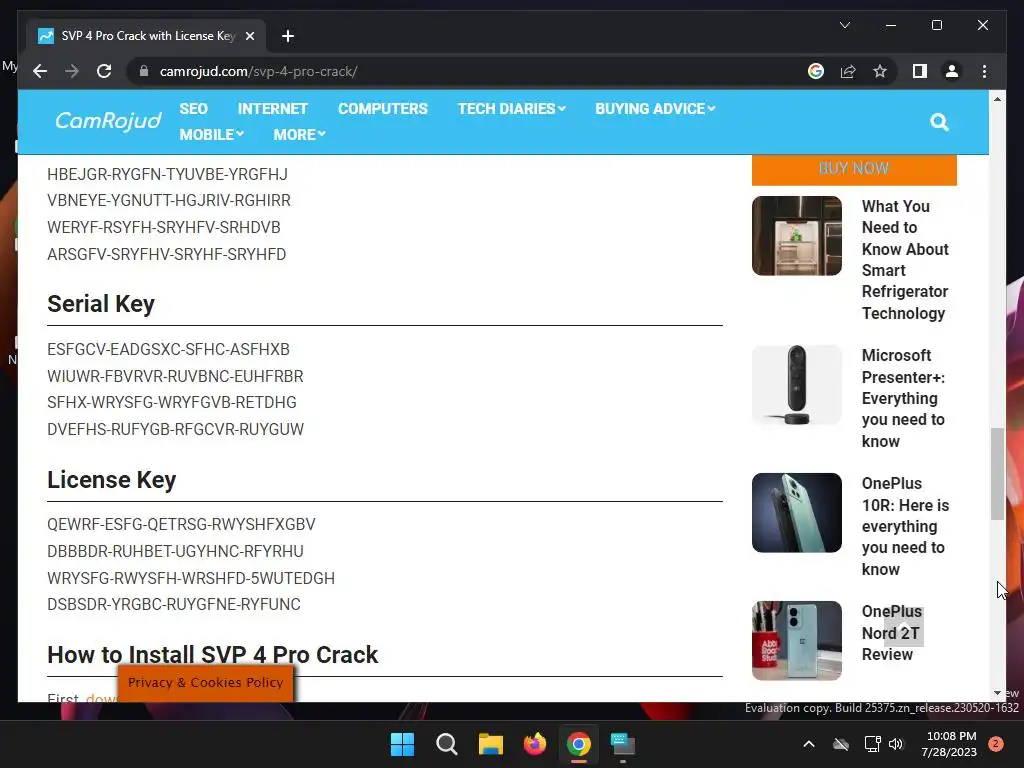Open the OnePlus Nord 2T Review link
Image resolution: width=1024 pixels, height=768 pixels.
(x=891, y=633)
